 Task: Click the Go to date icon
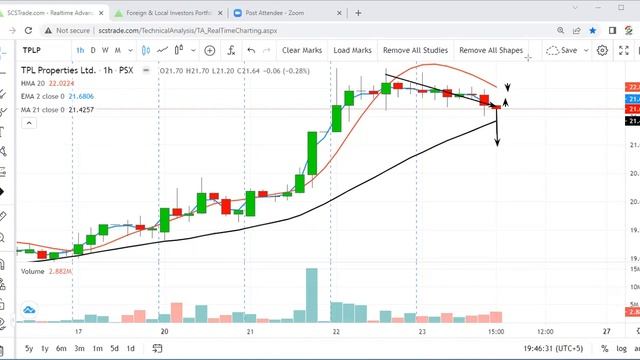click(157, 348)
